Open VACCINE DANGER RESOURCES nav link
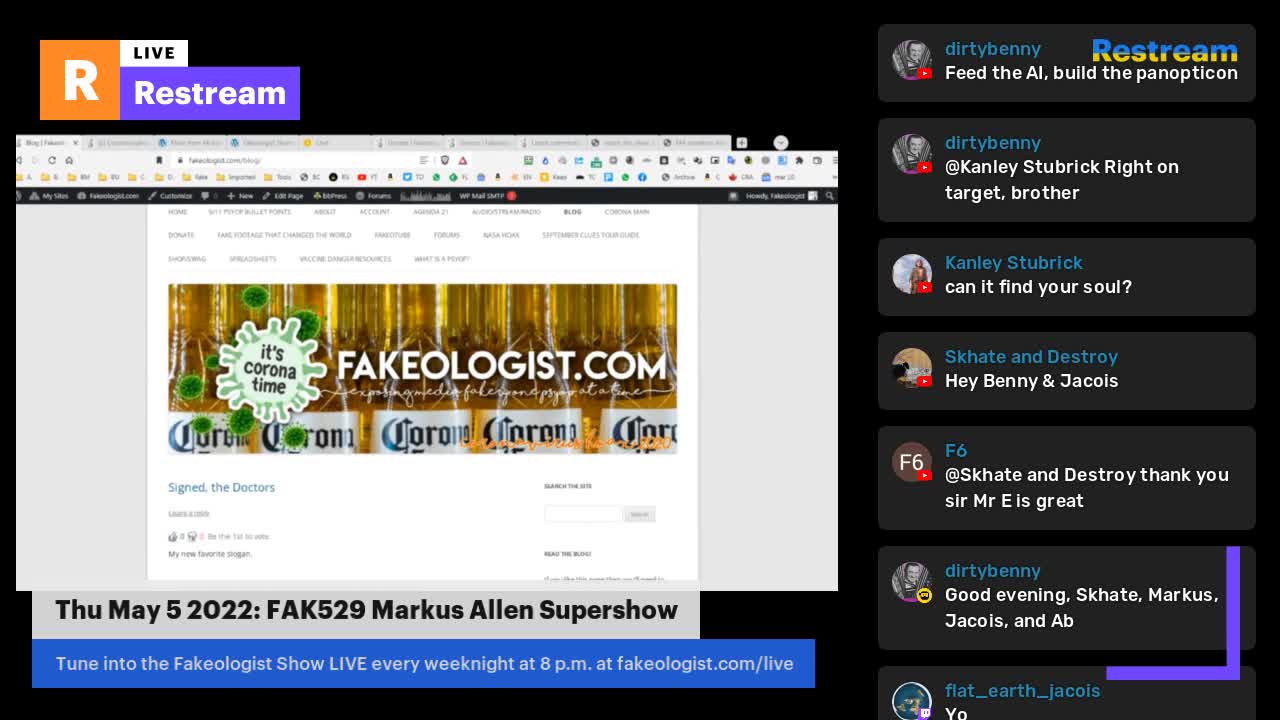The image size is (1280, 720). (345, 259)
